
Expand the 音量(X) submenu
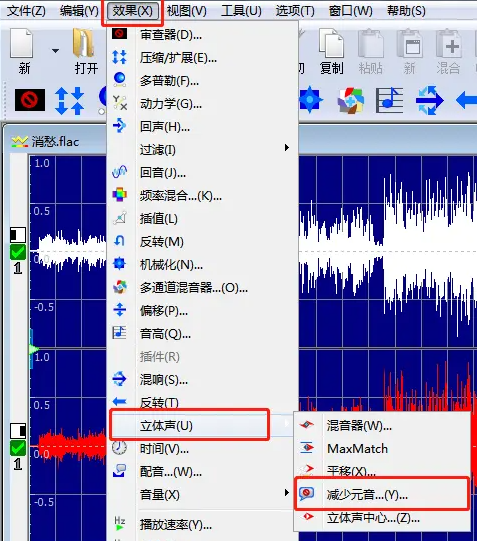(x=202, y=495)
